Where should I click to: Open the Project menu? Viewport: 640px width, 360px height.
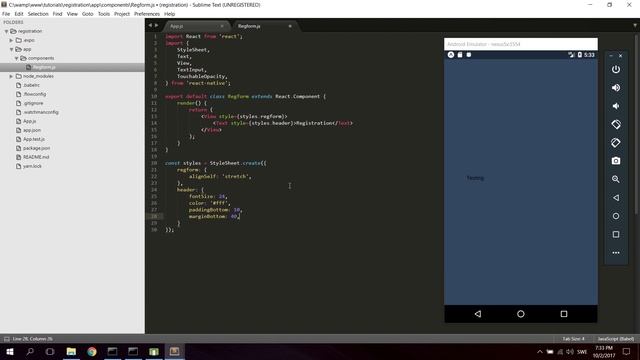(x=122, y=14)
